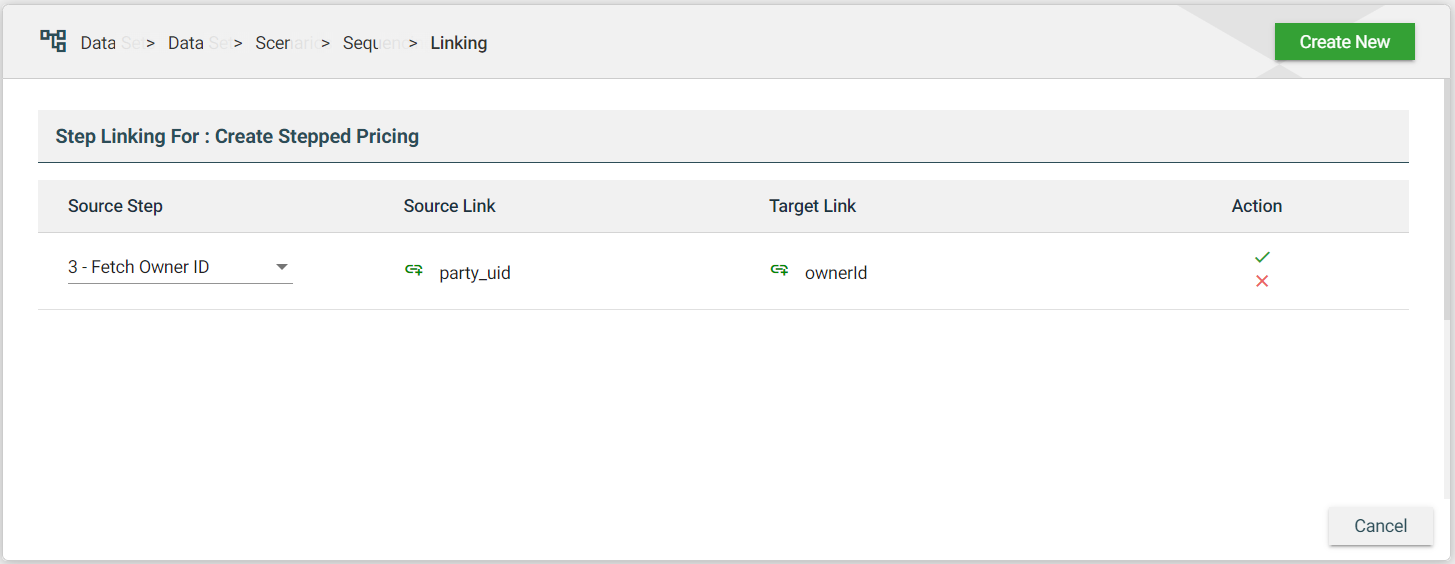Image resolution: width=1455 pixels, height=564 pixels.
Task: Select the ownerId target link text
Action: [x=836, y=272]
